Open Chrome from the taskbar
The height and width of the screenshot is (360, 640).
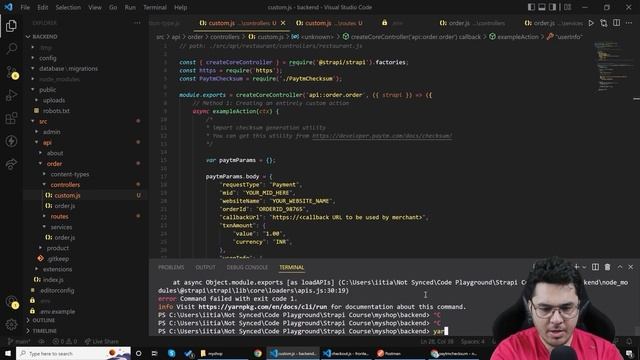258,353
